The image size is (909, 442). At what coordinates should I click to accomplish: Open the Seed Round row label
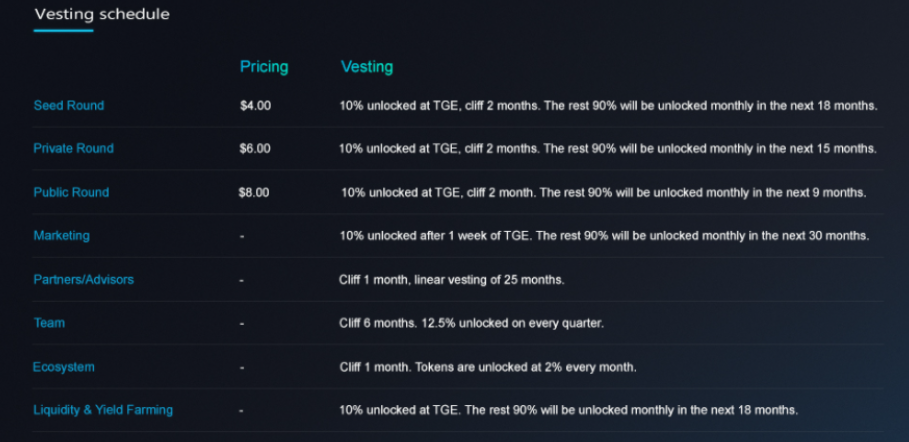pyautogui.click(x=69, y=105)
